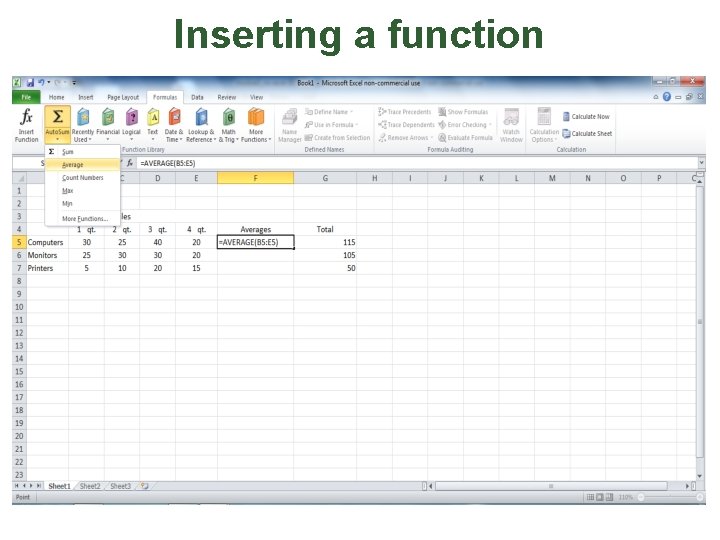Expand the Use in Formula dropdown

[356, 124]
